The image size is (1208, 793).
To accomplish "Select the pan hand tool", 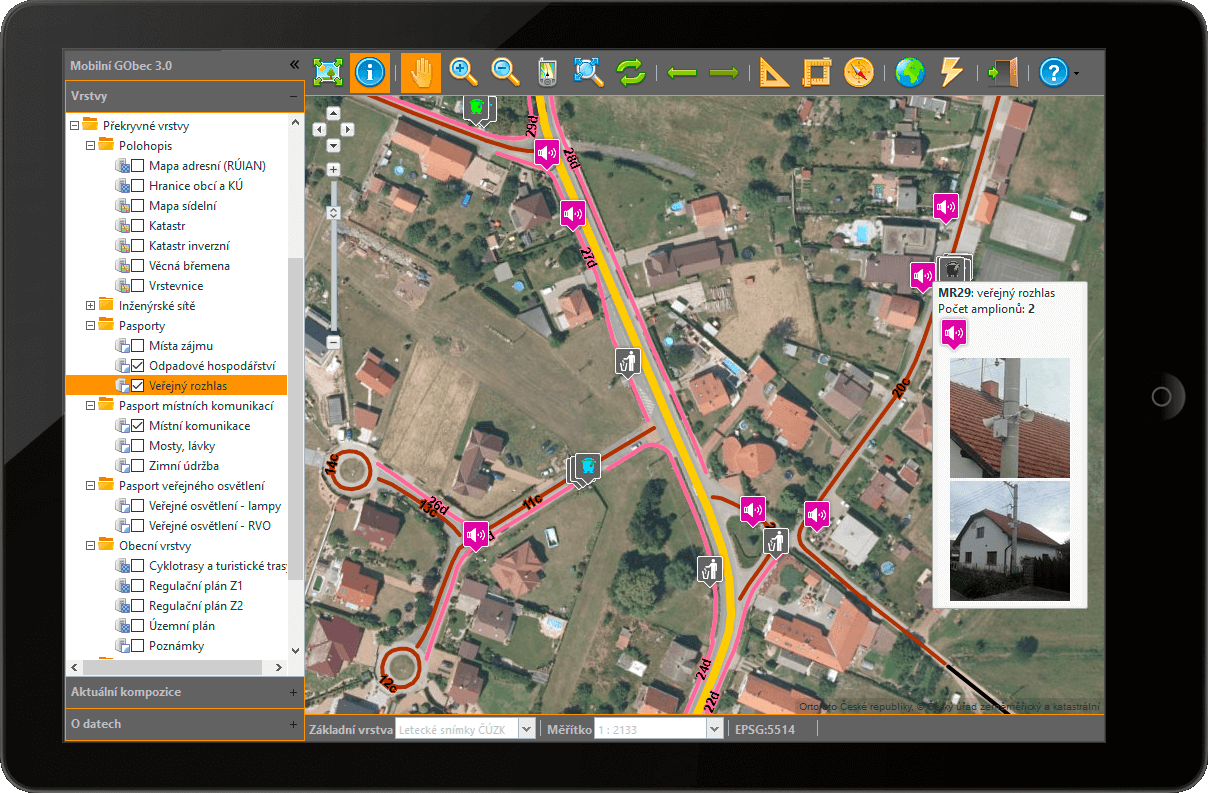I will click(x=421, y=72).
